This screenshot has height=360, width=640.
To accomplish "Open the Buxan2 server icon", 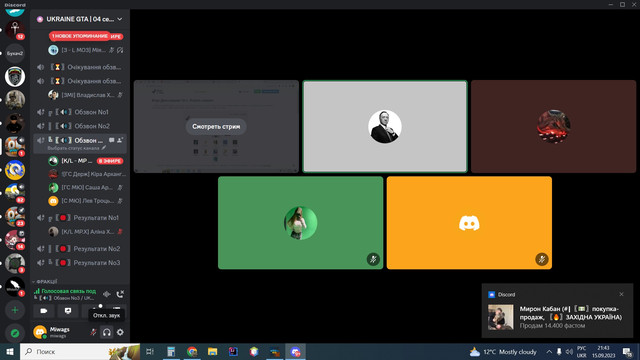I will tap(15, 53).
